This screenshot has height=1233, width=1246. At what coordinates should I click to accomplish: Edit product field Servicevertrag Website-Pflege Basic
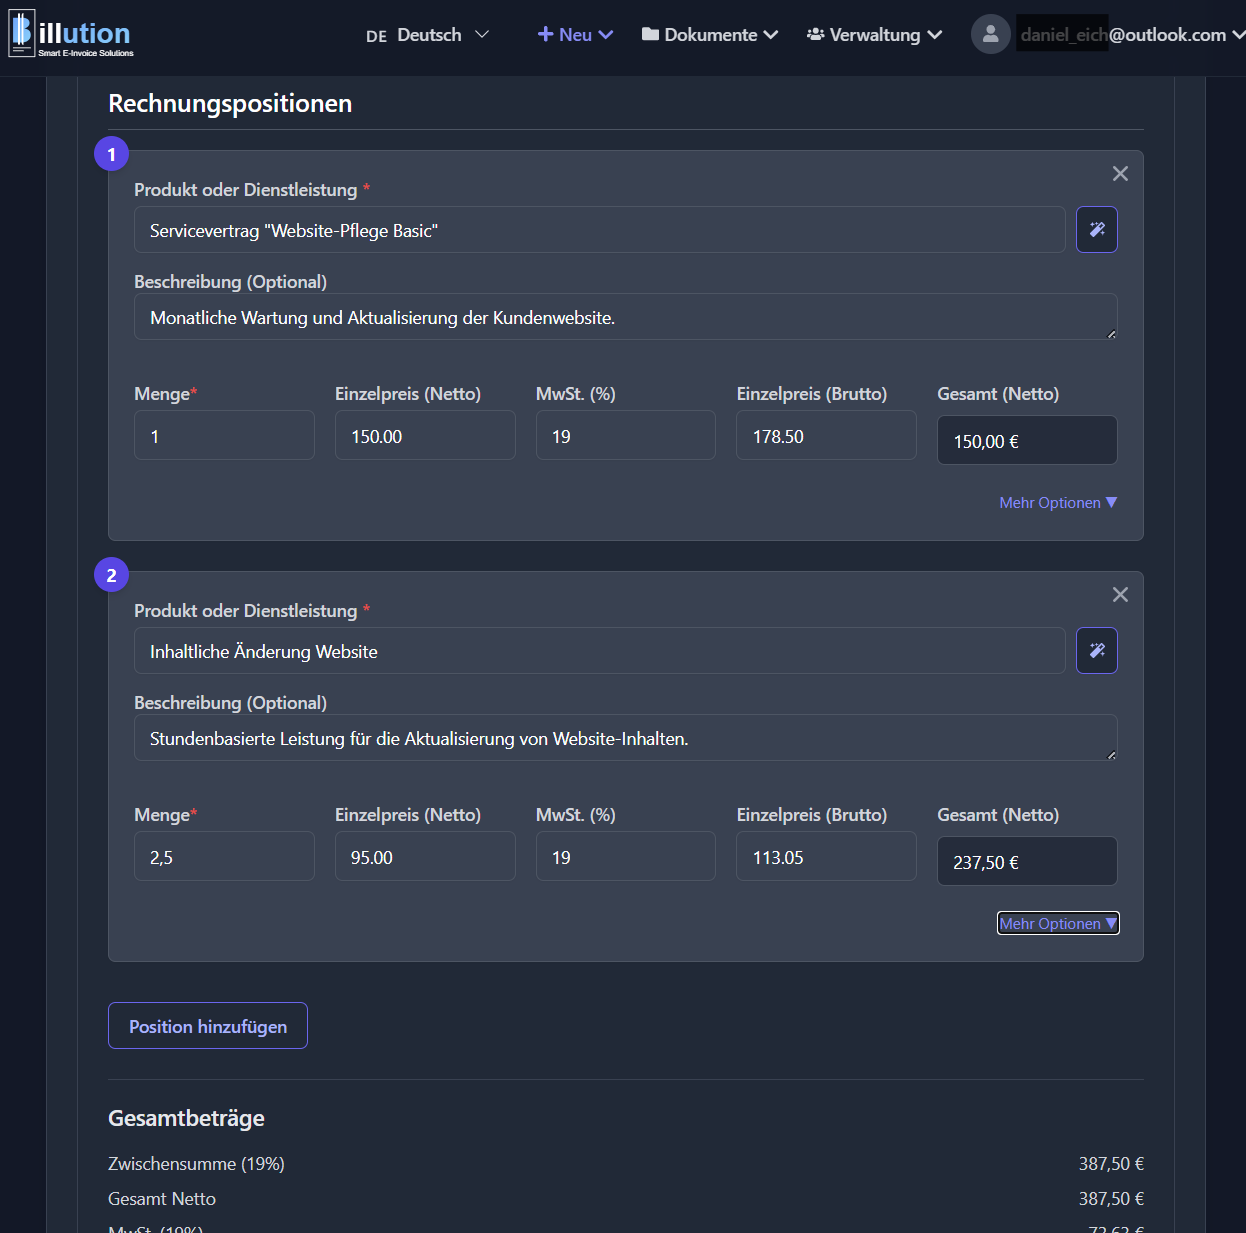(600, 230)
